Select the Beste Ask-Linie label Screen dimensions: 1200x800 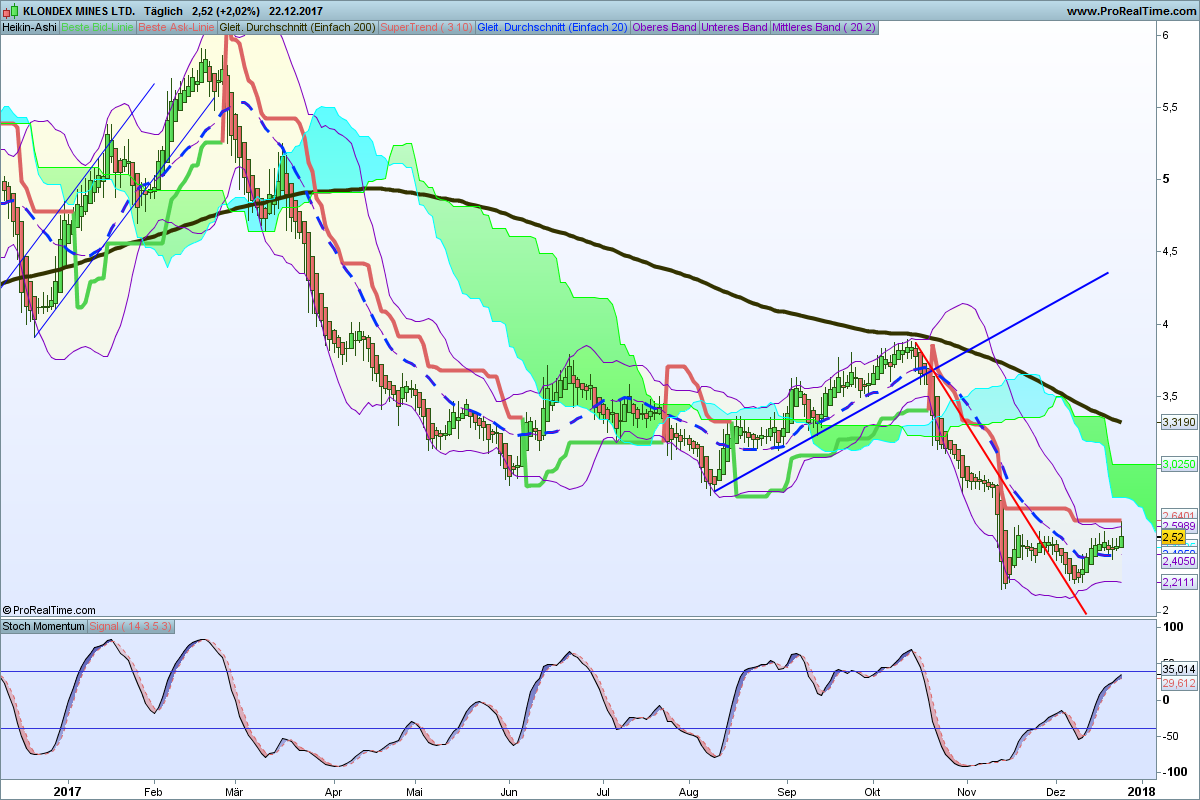coord(176,27)
